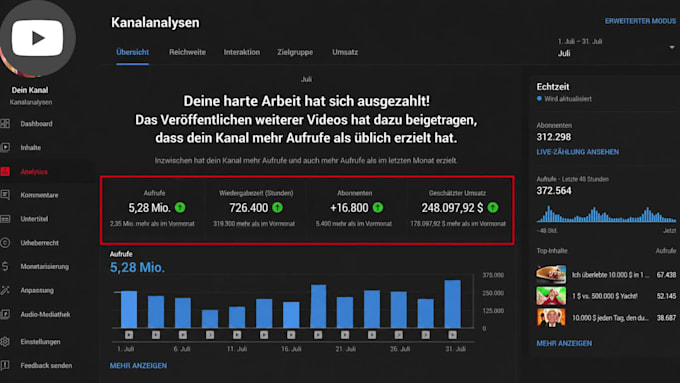Open the Urheberrecht copyright icon
This screenshot has height=383, width=680.
5,242
